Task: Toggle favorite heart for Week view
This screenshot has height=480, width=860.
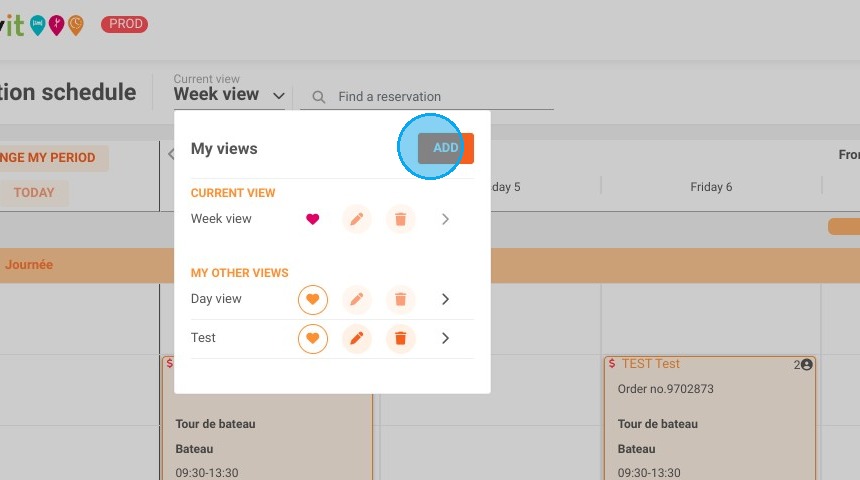Action: pyautogui.click(x=313, y=219)
